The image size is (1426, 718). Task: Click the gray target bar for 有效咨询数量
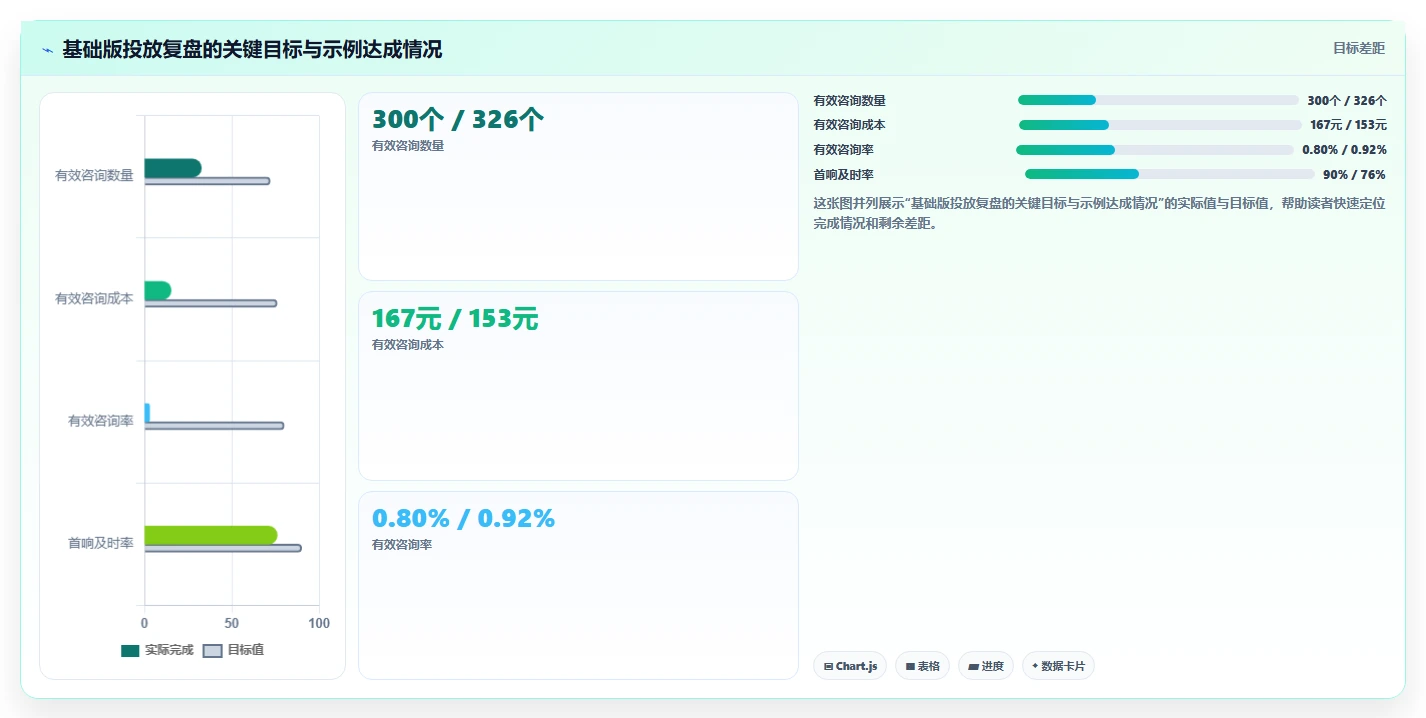click(x=207, y=181)
